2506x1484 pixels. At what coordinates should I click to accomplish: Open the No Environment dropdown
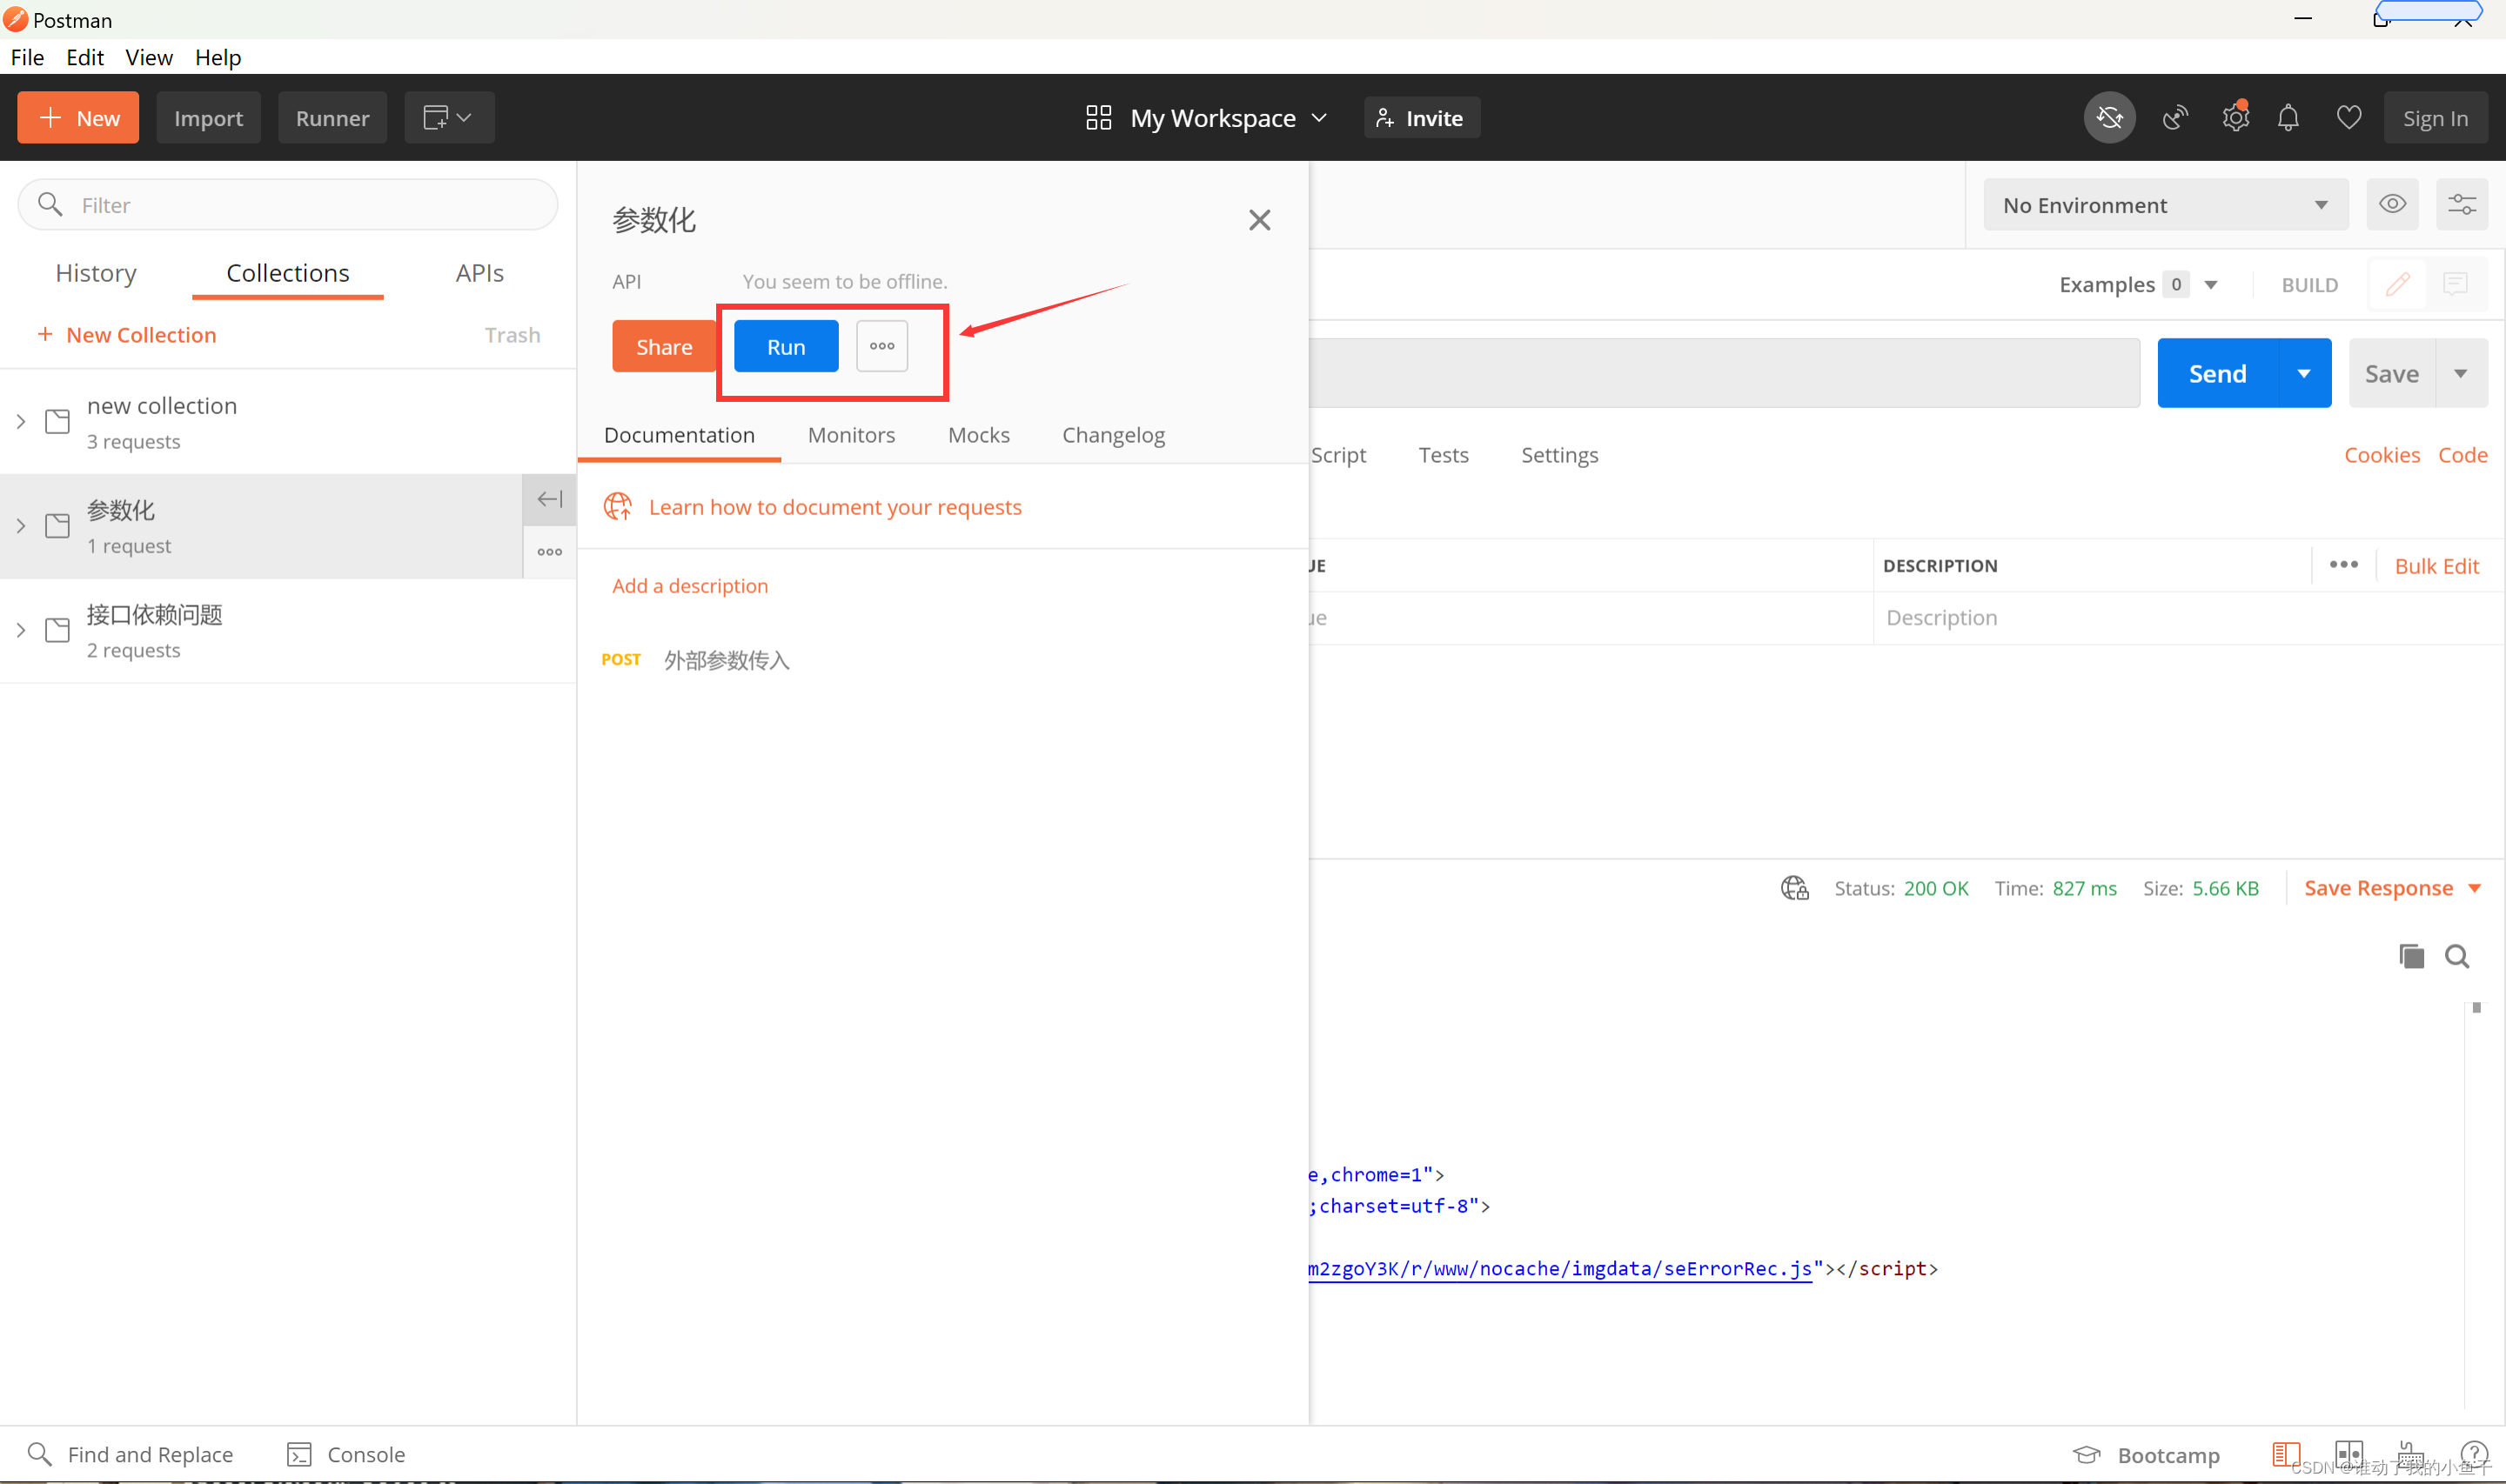[2165, 205]
